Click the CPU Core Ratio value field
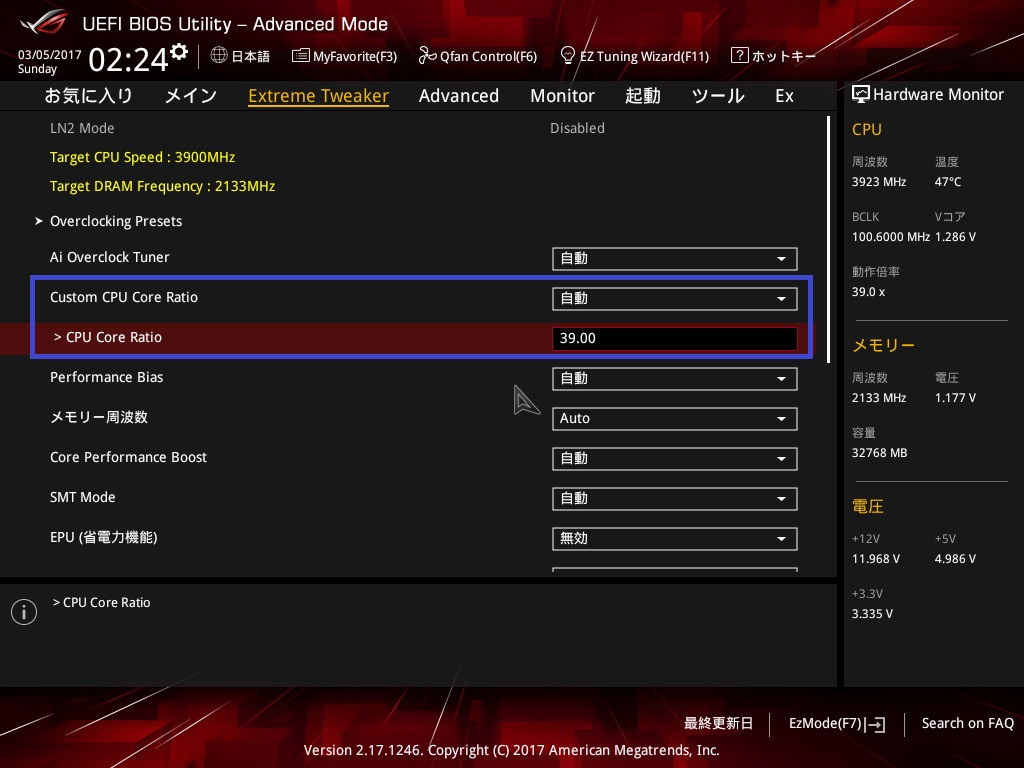Screen dimensions: 1024x768 (x=675, y=338)
